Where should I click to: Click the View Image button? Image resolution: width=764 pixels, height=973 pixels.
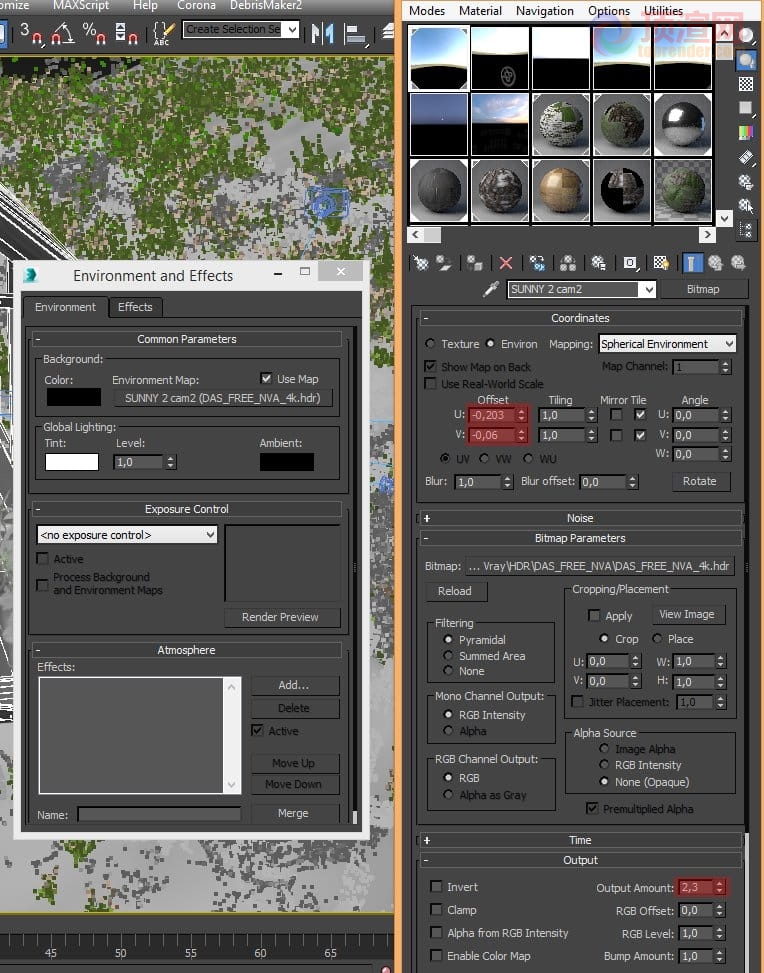[x=686, y=614]
